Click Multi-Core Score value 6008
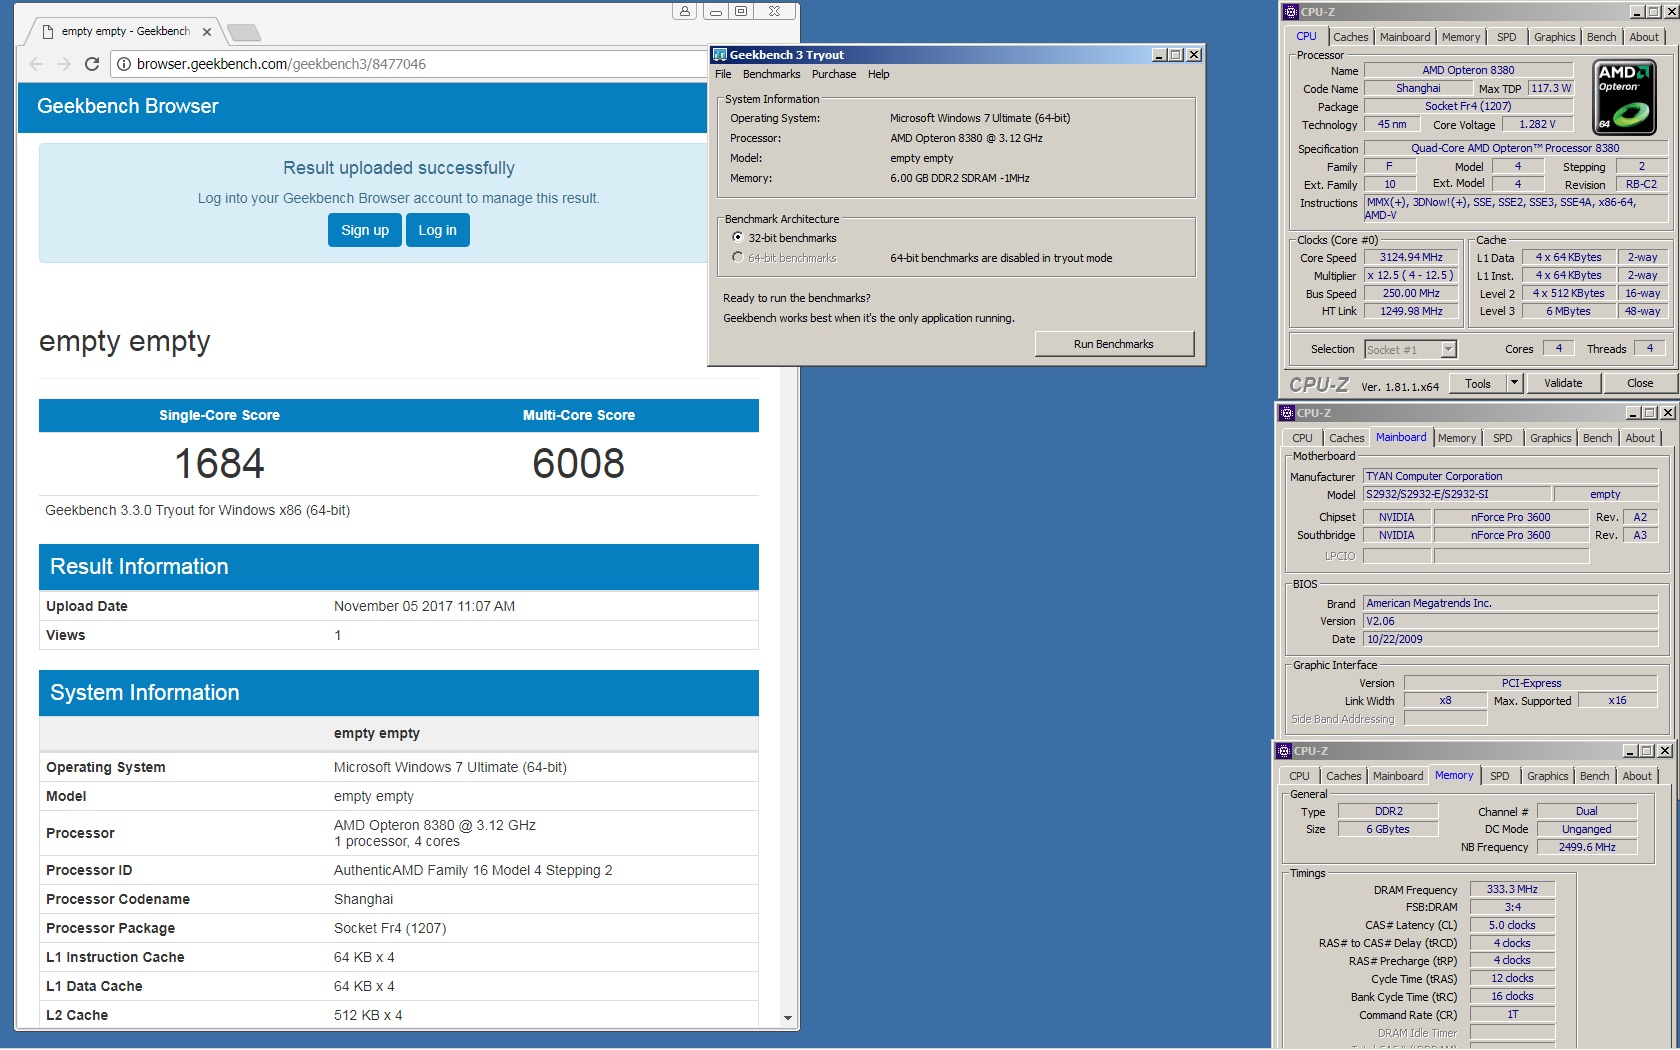Viewport: 1680px width, 1050px height. pos(578,463)
